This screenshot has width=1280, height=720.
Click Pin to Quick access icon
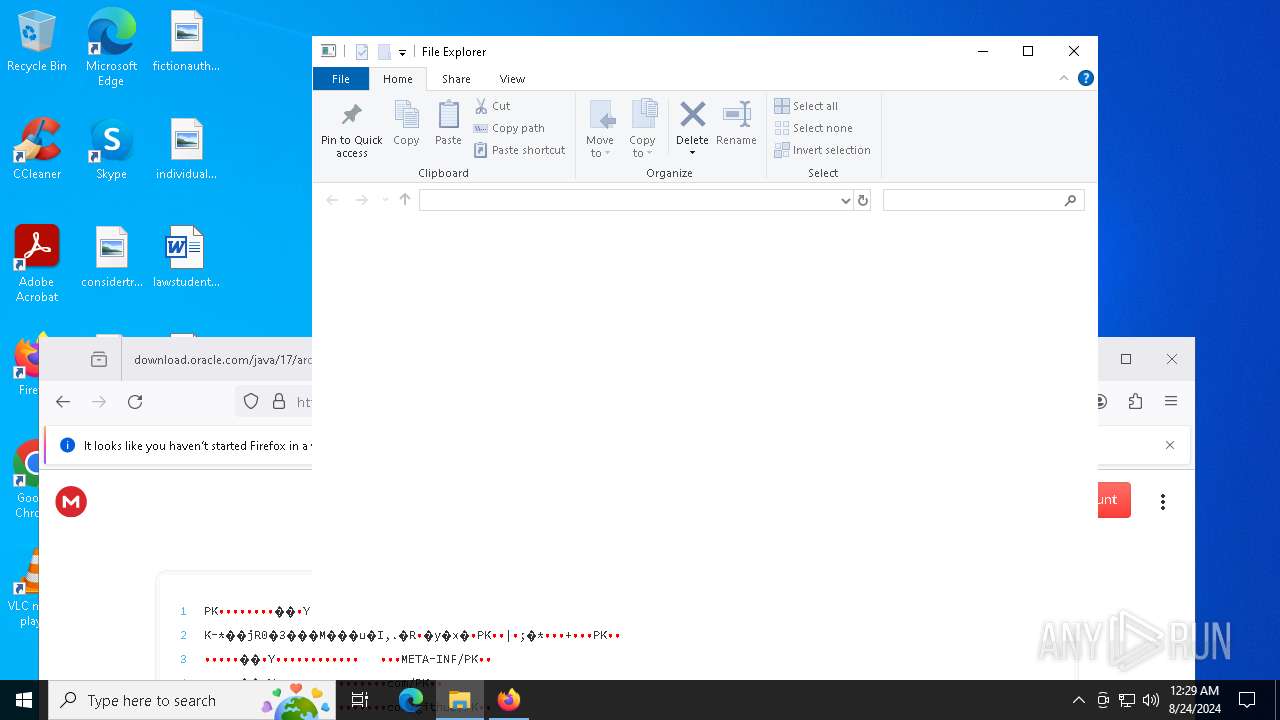click(351, 128)
